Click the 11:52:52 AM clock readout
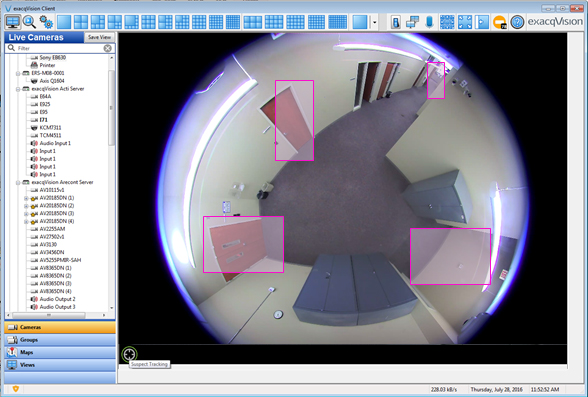This screenshot has width=588, height=397. (x=545, y=390)
